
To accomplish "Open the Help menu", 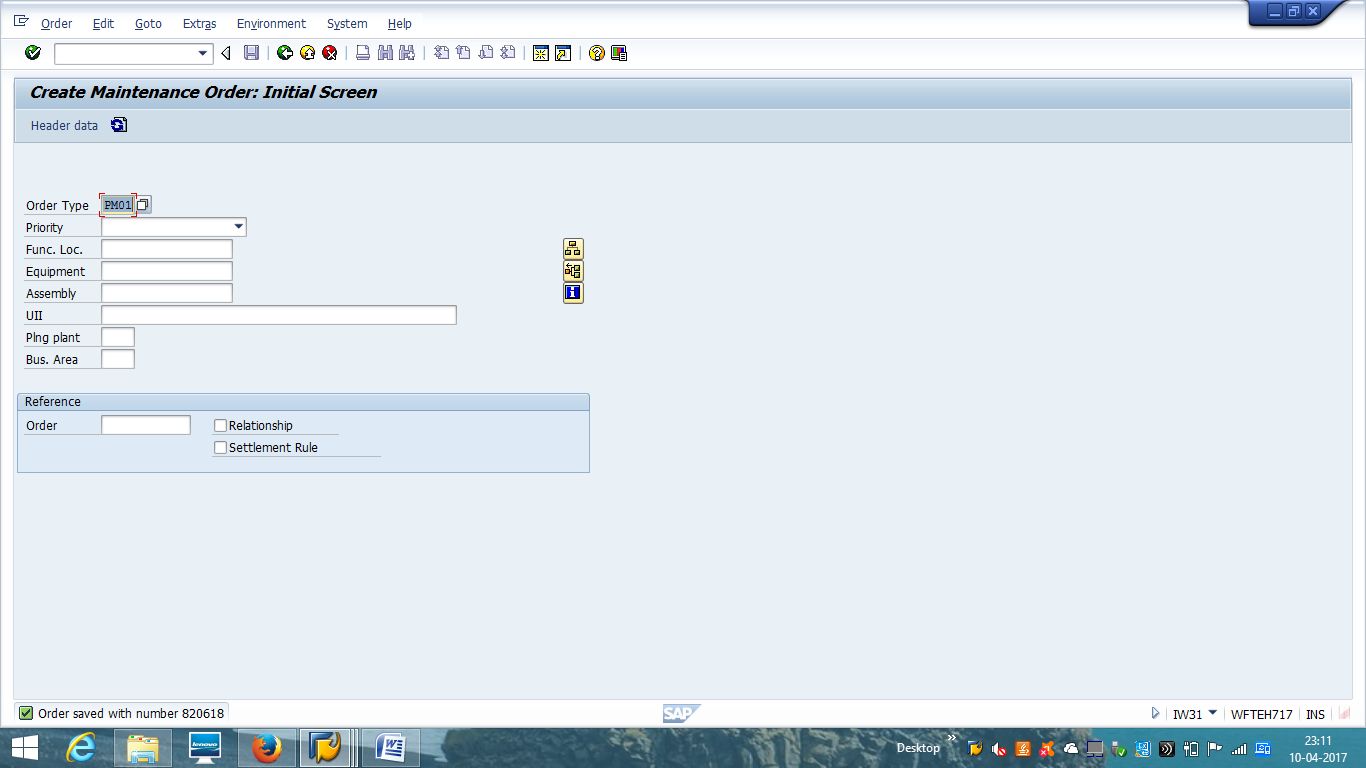I will click(399, 23).
